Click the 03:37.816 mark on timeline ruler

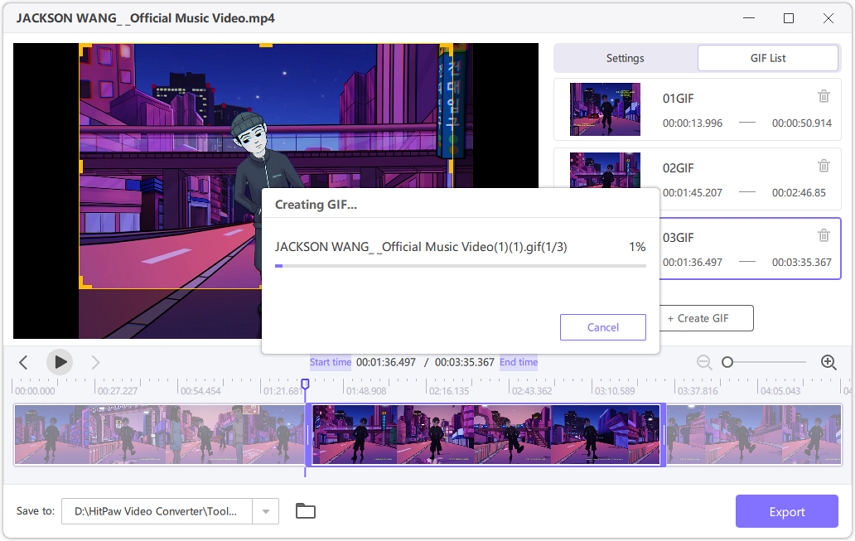coord(697,391)
